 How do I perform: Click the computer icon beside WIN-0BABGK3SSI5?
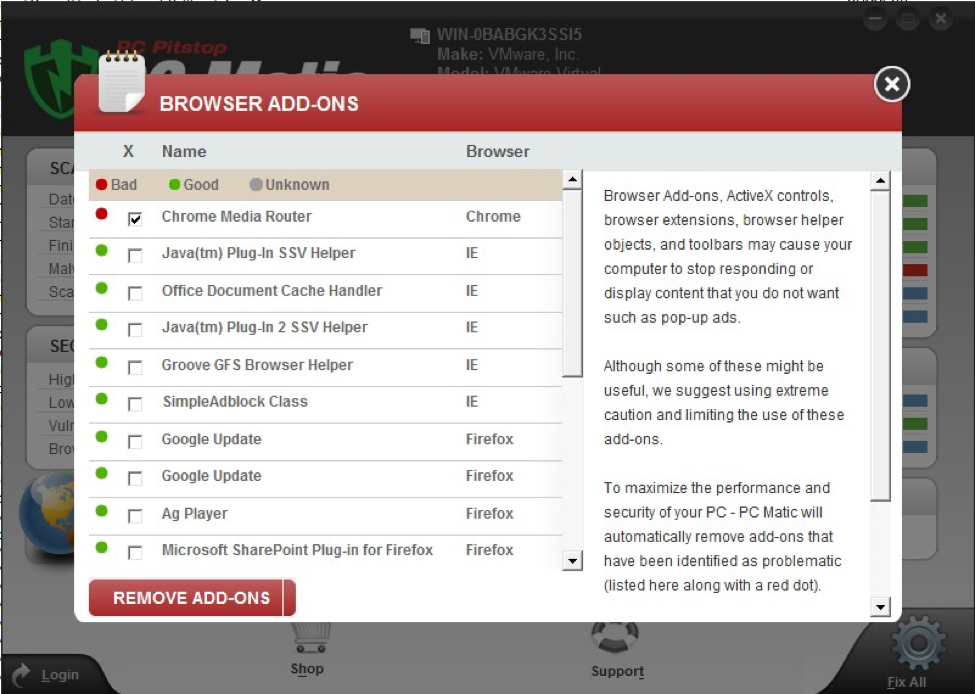tap(420, 35)
